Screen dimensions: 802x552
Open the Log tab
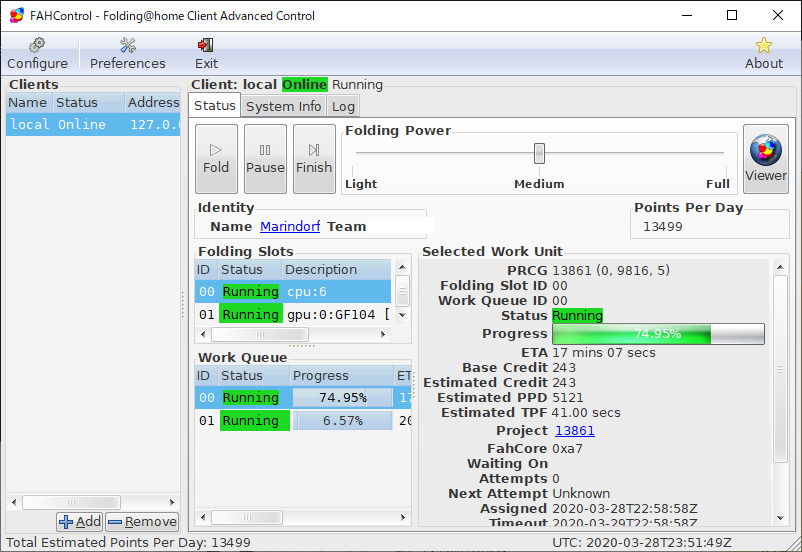coord(343,106)
